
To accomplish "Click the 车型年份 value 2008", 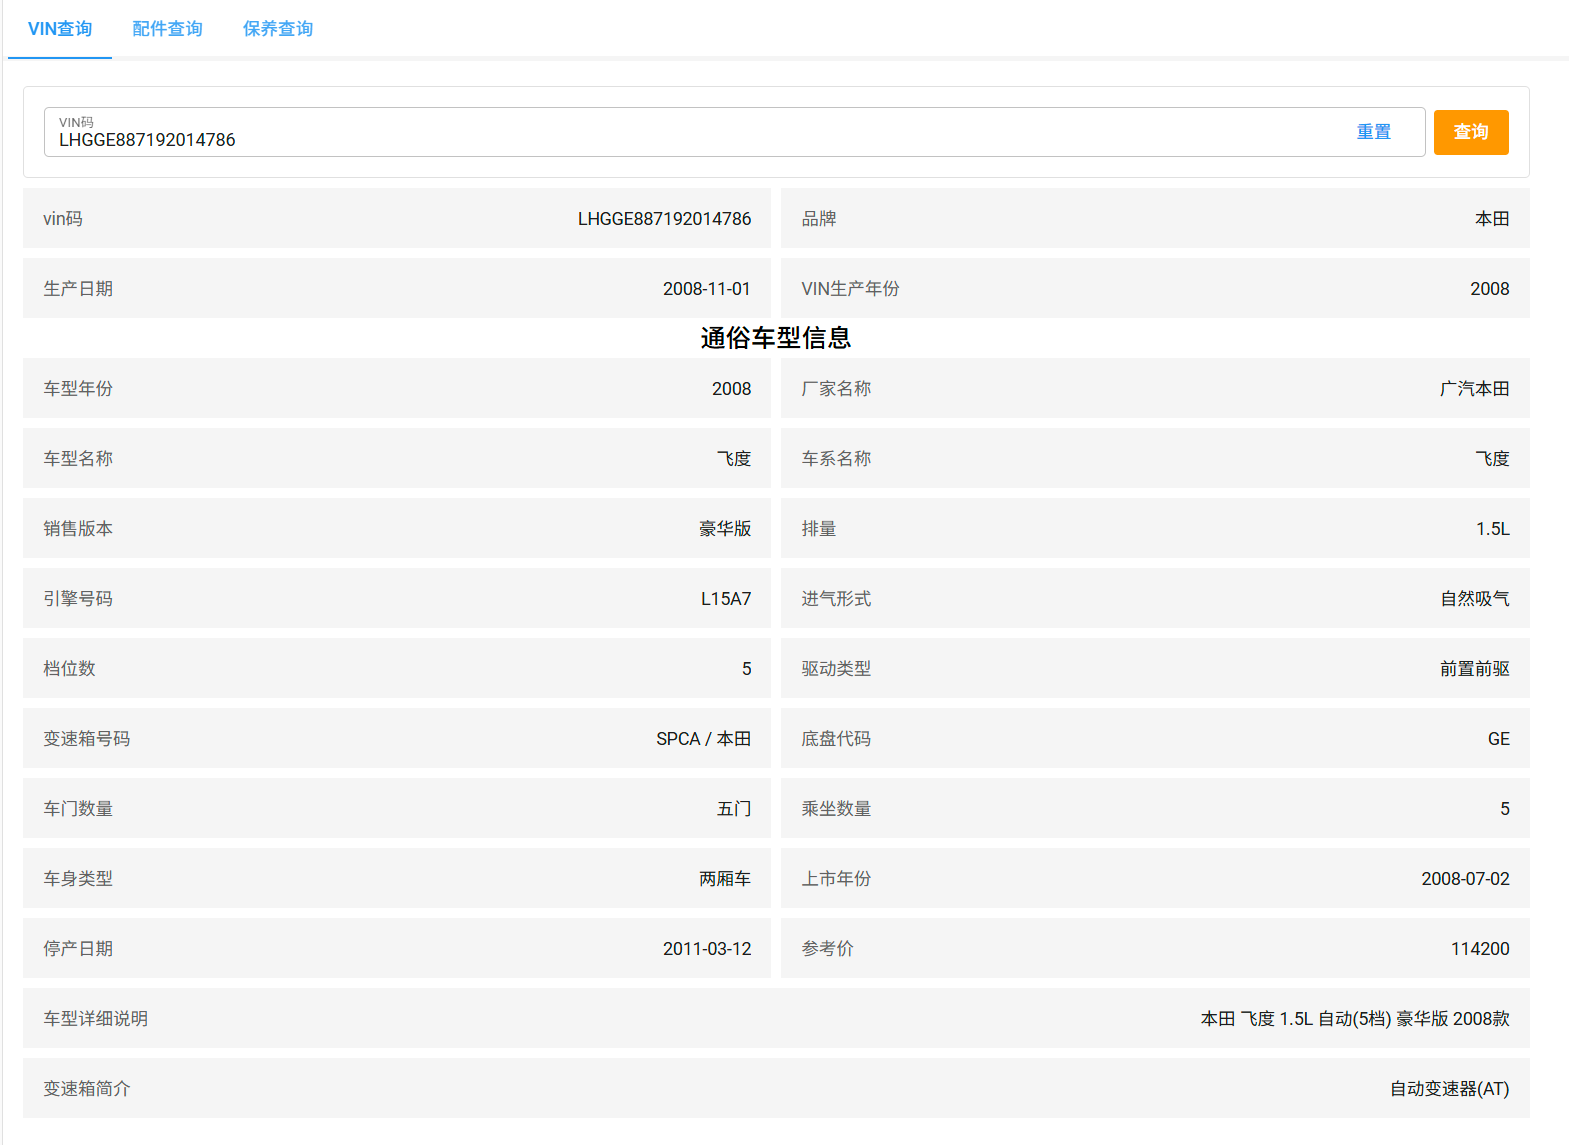I will 732,389.
